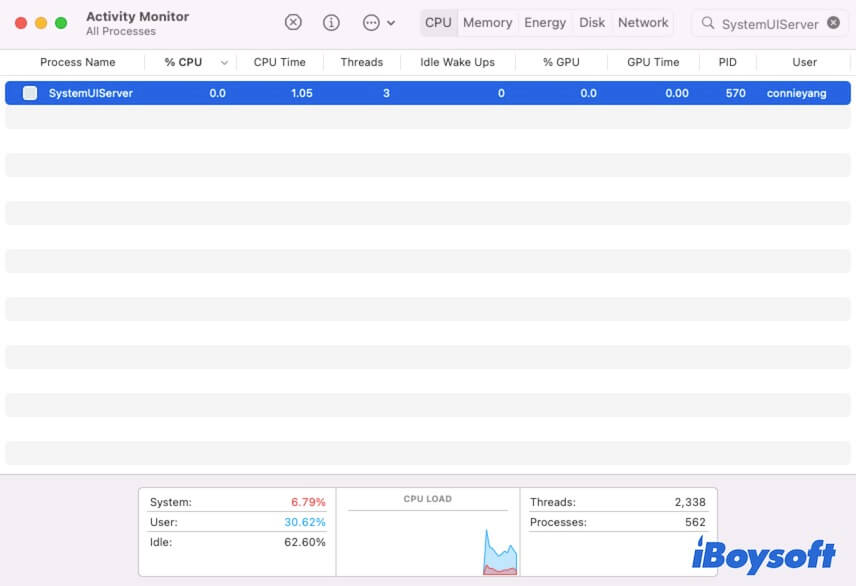This screenshot has width=856, height=586.
Task: Select the Network tab
Action: (643, 23)
